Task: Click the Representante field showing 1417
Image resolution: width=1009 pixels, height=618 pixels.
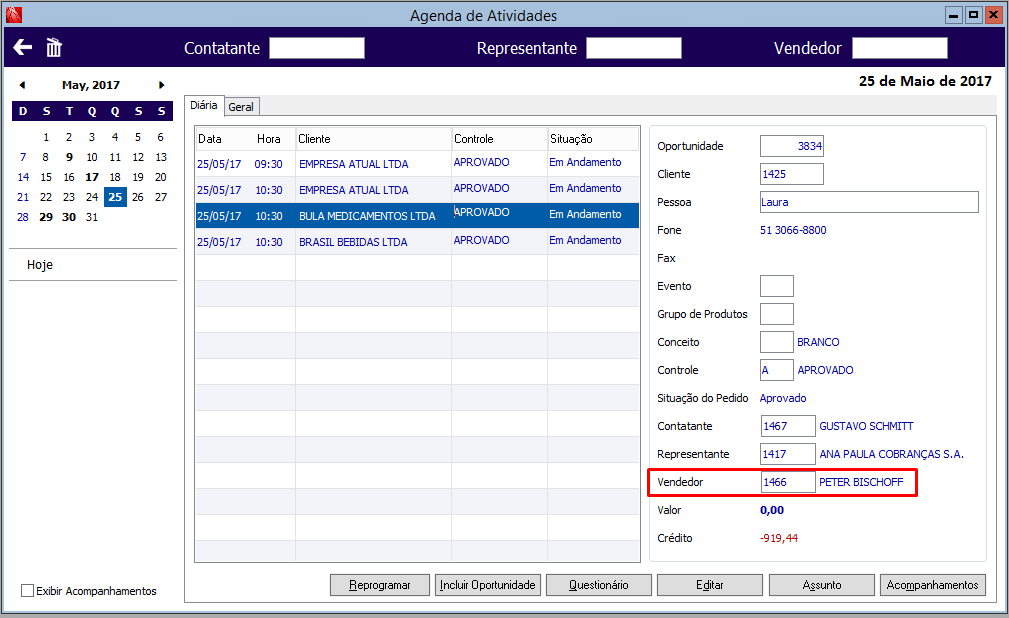Action: 788,454
